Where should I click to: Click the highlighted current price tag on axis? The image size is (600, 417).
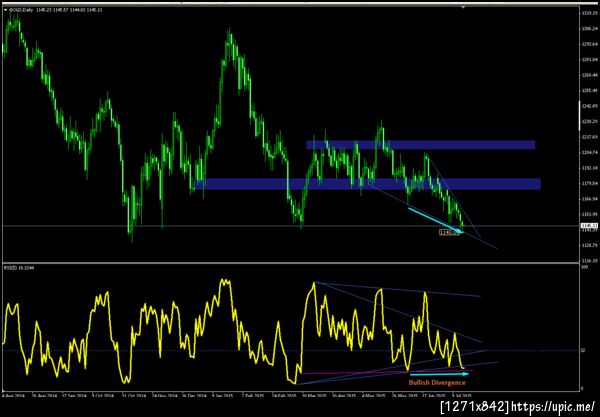589,225
